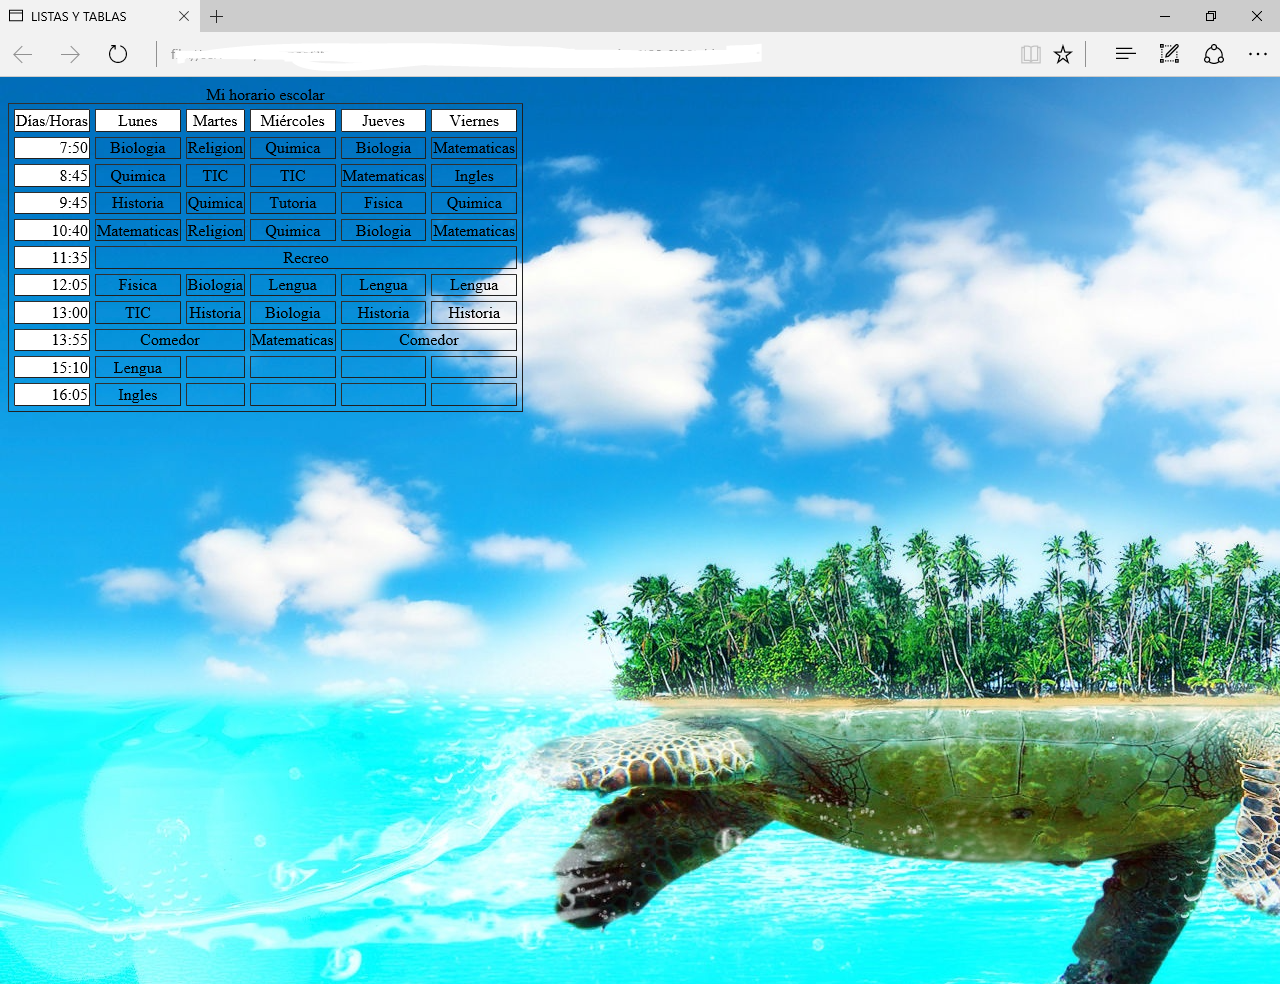This screenshot has height=984, width=1280.
Task: Open the More actions menu
Action: pos(1257,54)
